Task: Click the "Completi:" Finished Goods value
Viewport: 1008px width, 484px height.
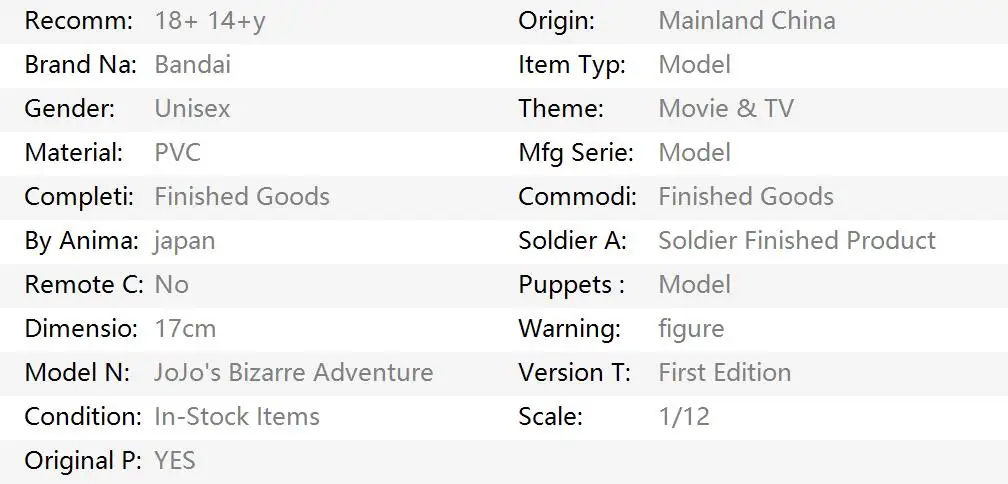Action: (241, 197)
